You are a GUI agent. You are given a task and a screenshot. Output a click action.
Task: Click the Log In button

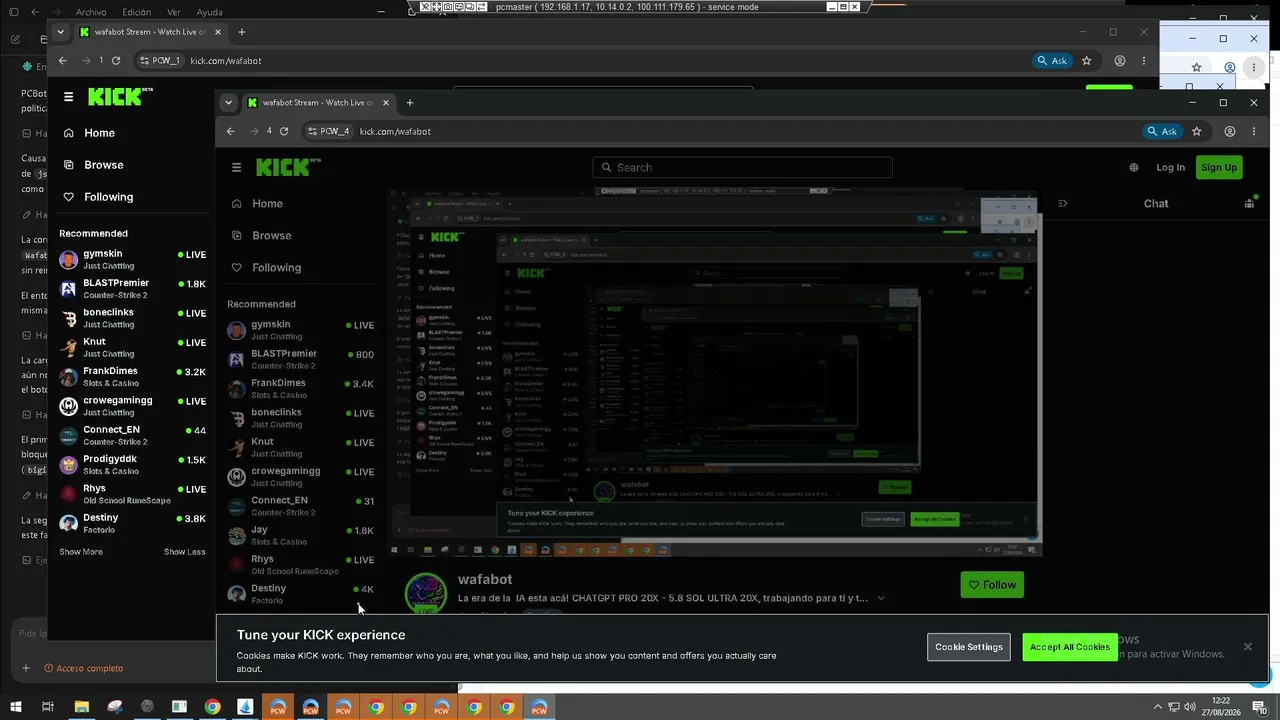point(1170,167)
